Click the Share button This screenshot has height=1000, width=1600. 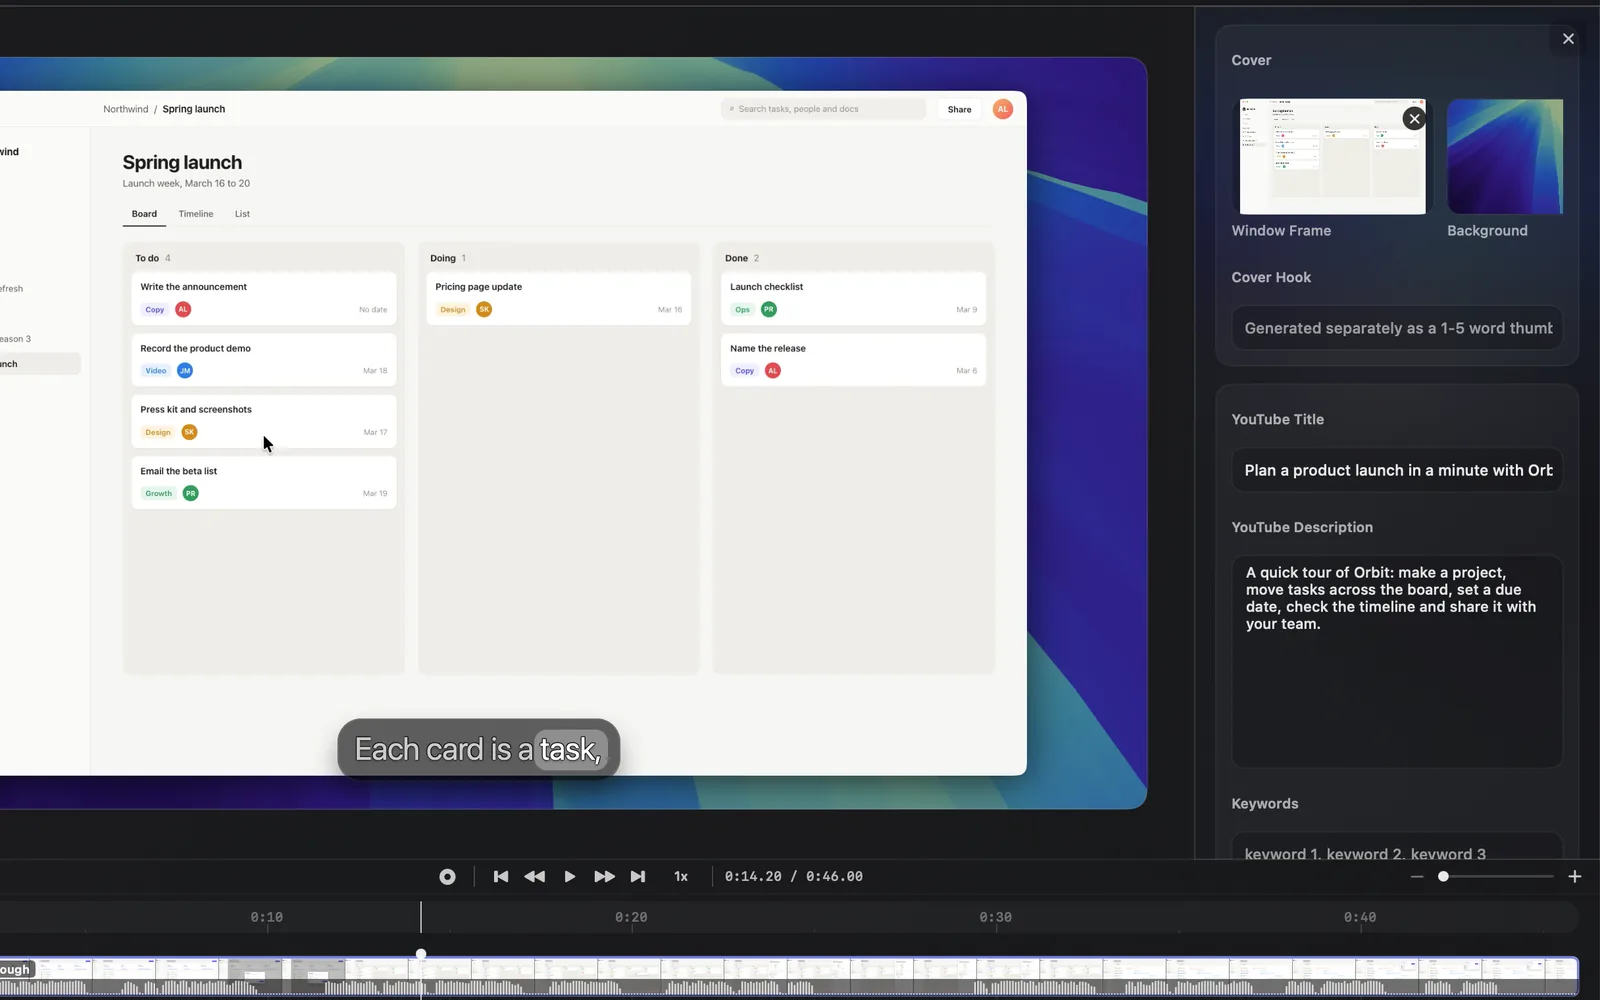[959, 109]
